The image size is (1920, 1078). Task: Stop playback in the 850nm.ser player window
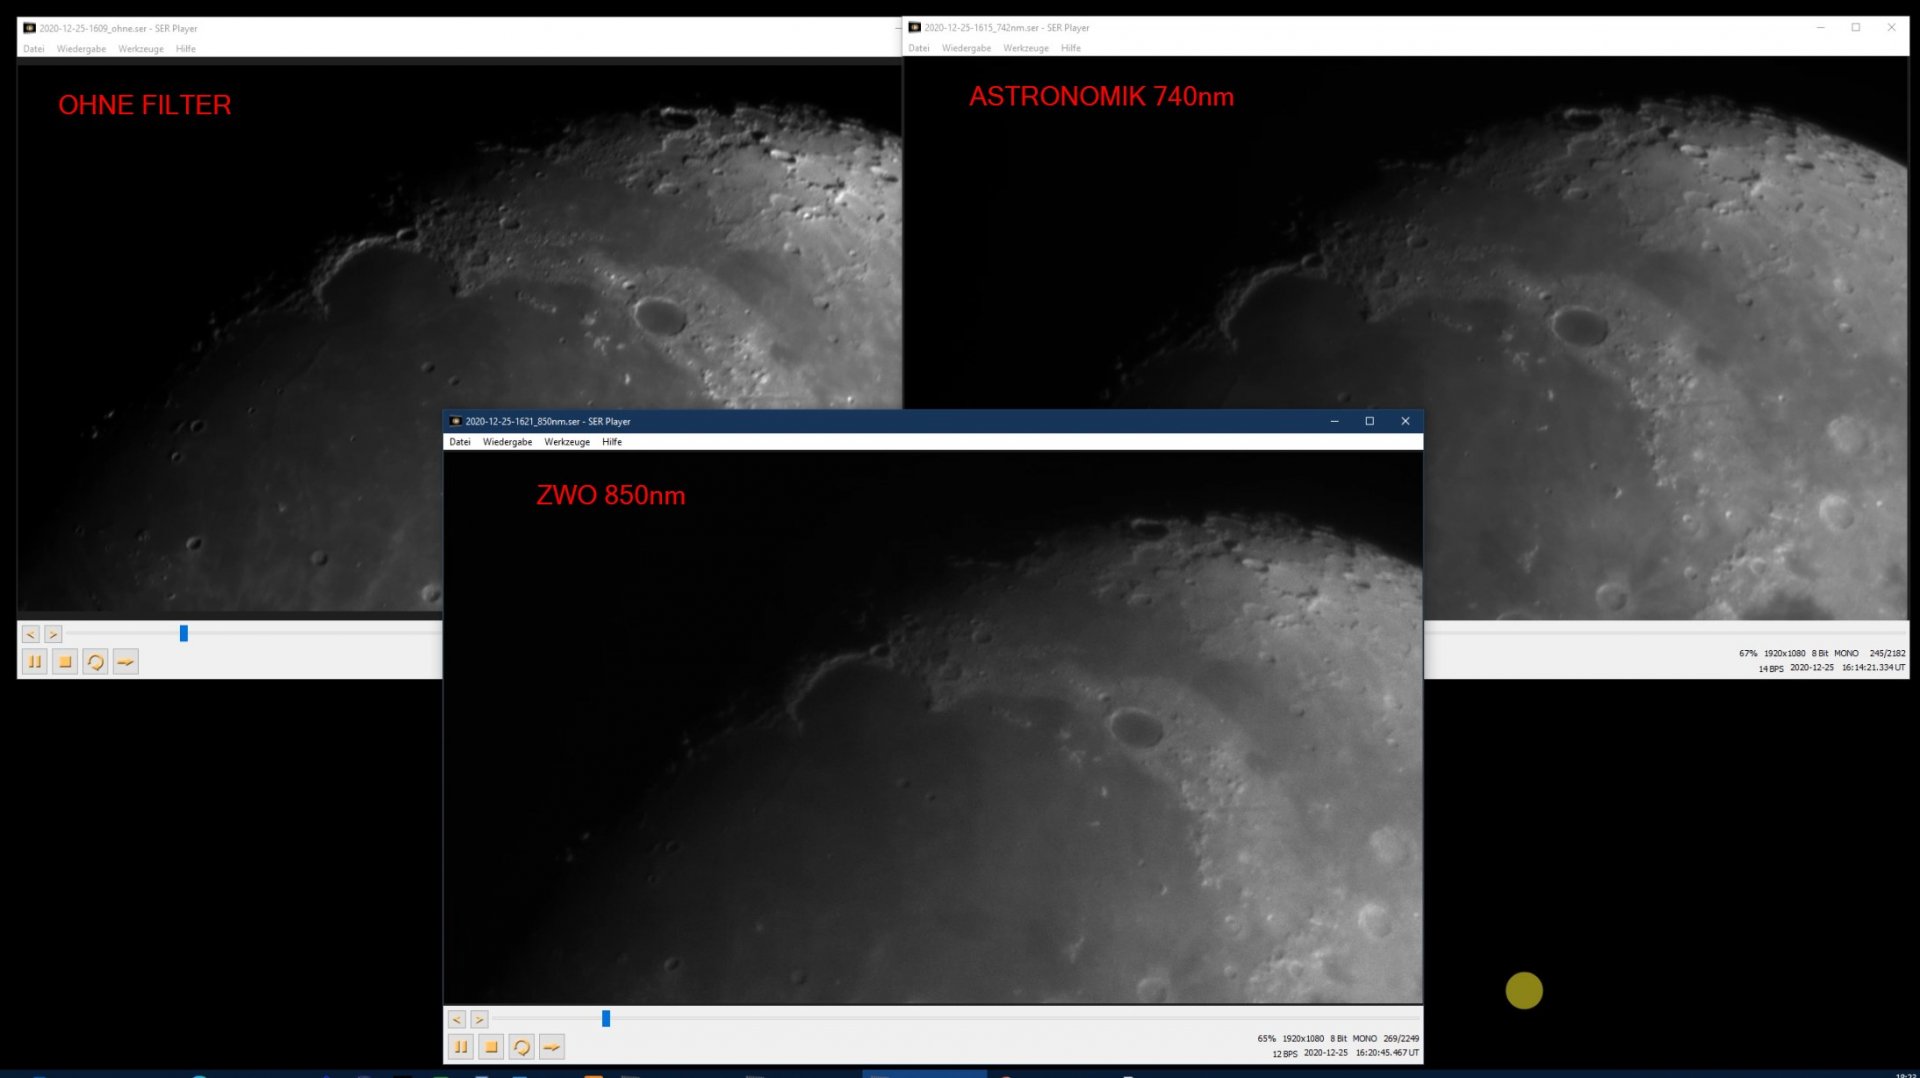491,1047
